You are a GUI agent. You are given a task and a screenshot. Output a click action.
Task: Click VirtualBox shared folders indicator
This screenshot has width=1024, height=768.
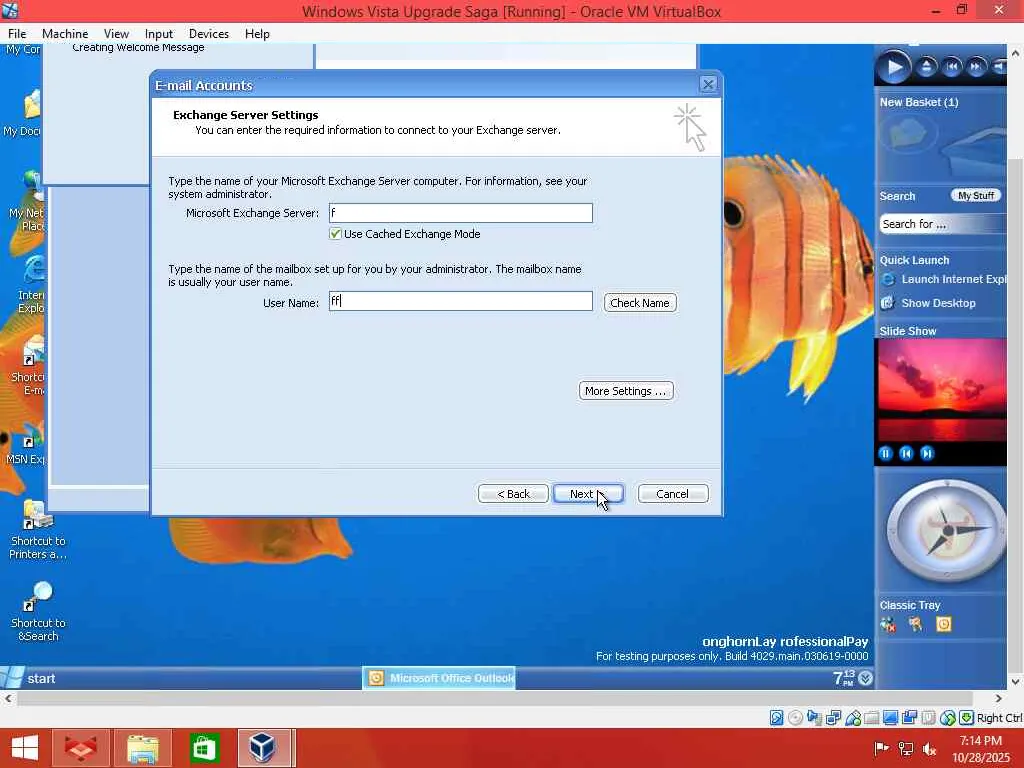(x=871, y=718)
